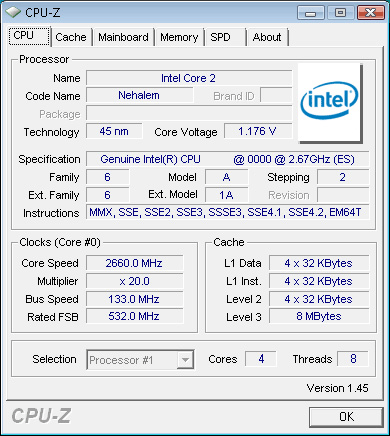The height and width of the screenshot is (436, 390).
Task: Click the Threads count field
Action: pyautogui.click(x=353, y=359)
